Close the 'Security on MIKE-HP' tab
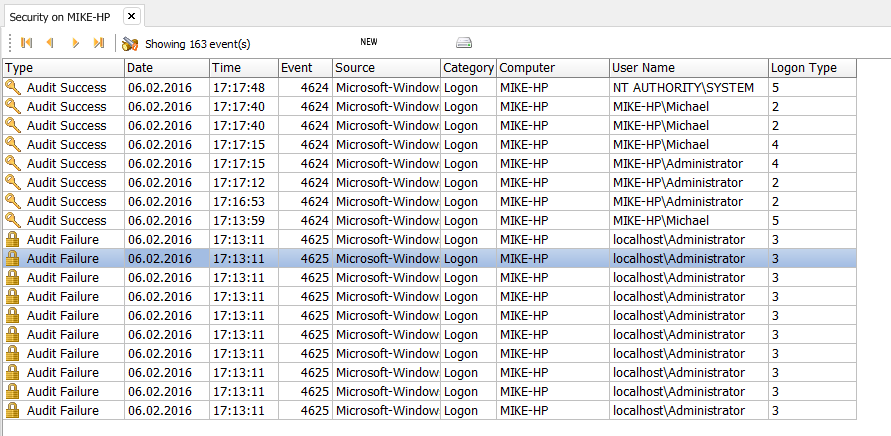 pyautogui.click(x=131, y=16)
